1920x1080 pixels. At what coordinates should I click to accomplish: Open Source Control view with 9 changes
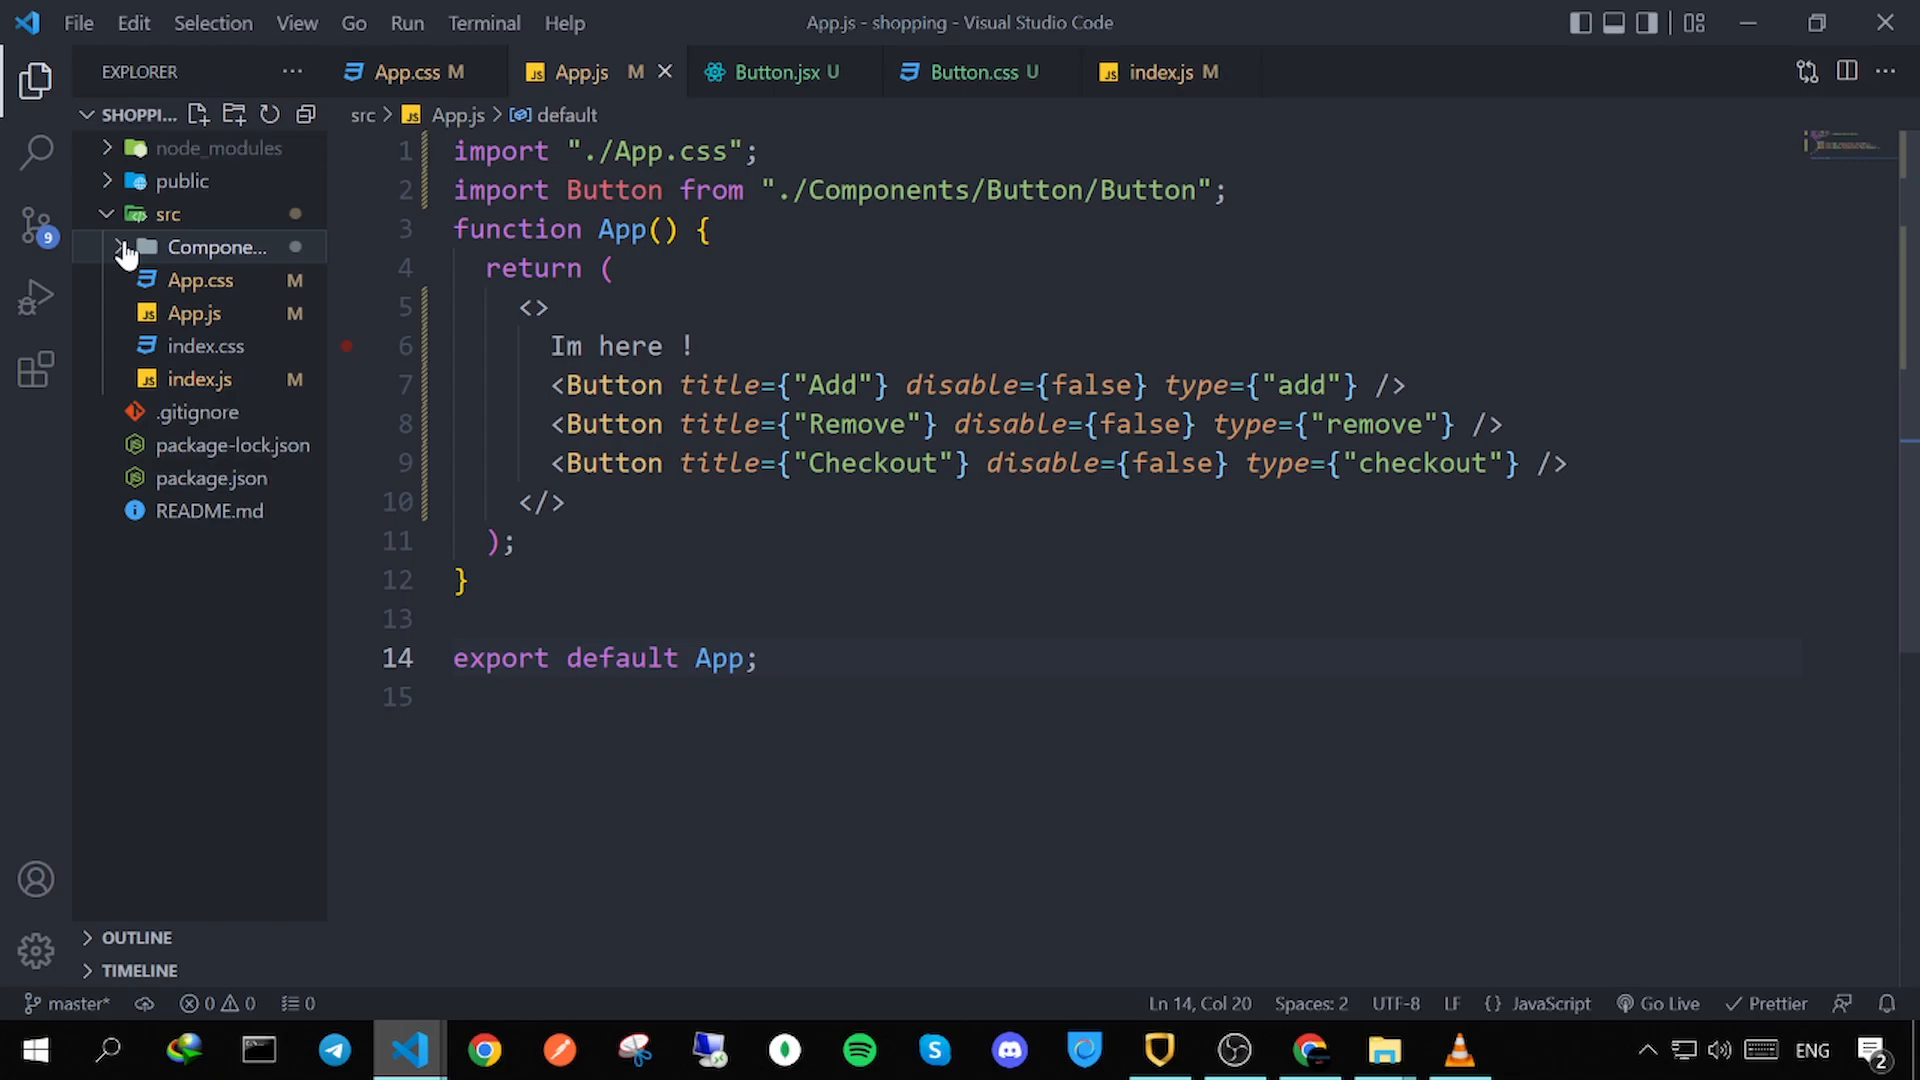click(36, 225)
